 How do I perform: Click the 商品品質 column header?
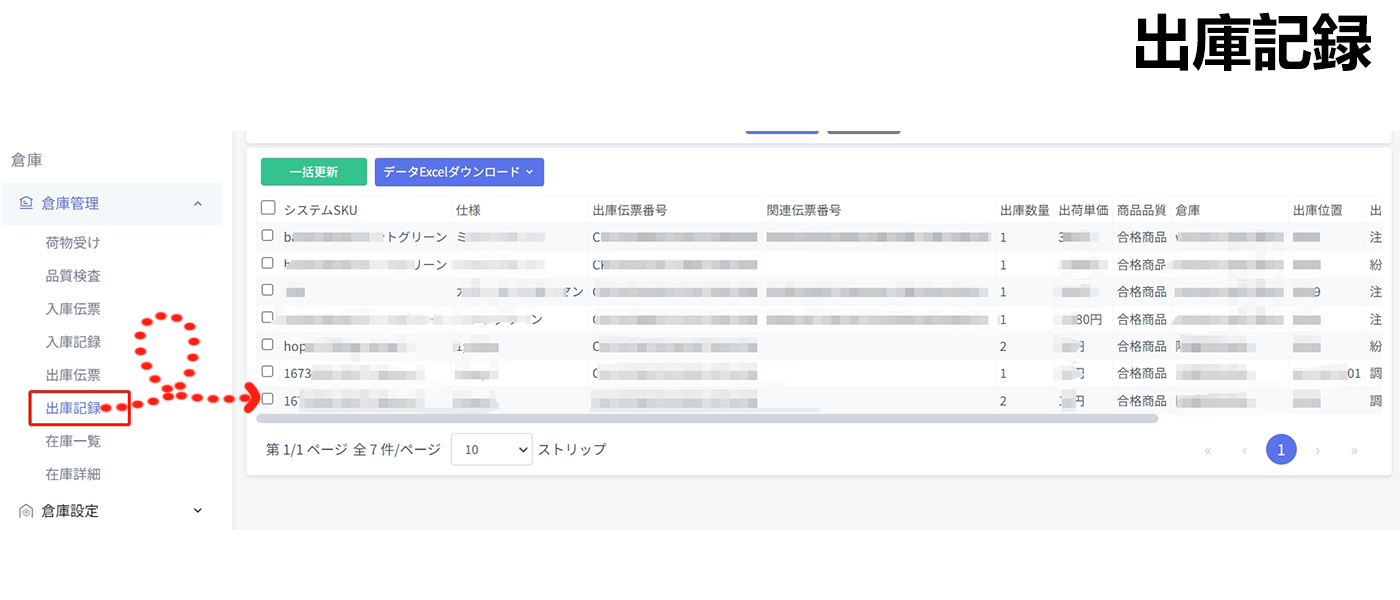1142,210
